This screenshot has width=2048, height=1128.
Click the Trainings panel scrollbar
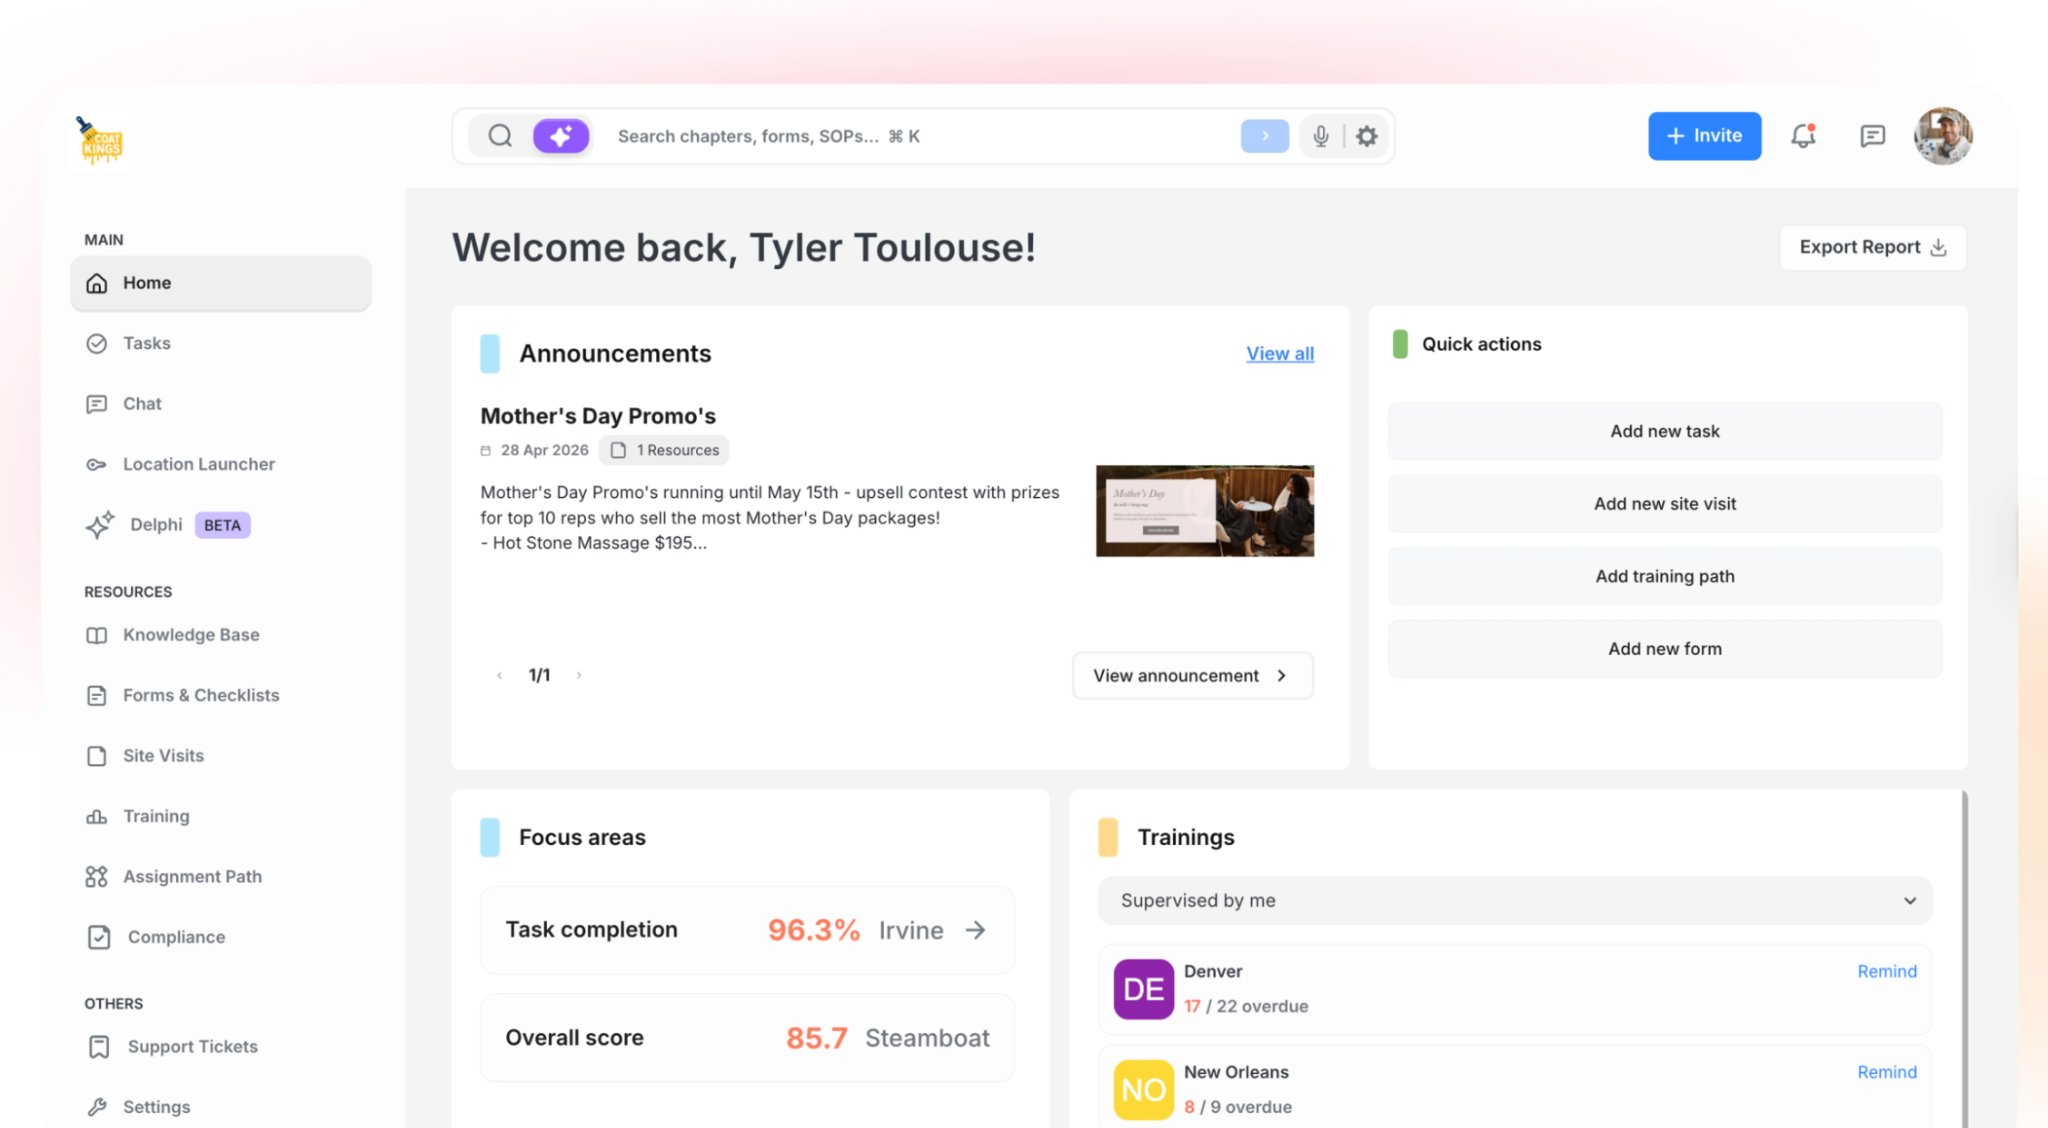tap(1965, 959)
